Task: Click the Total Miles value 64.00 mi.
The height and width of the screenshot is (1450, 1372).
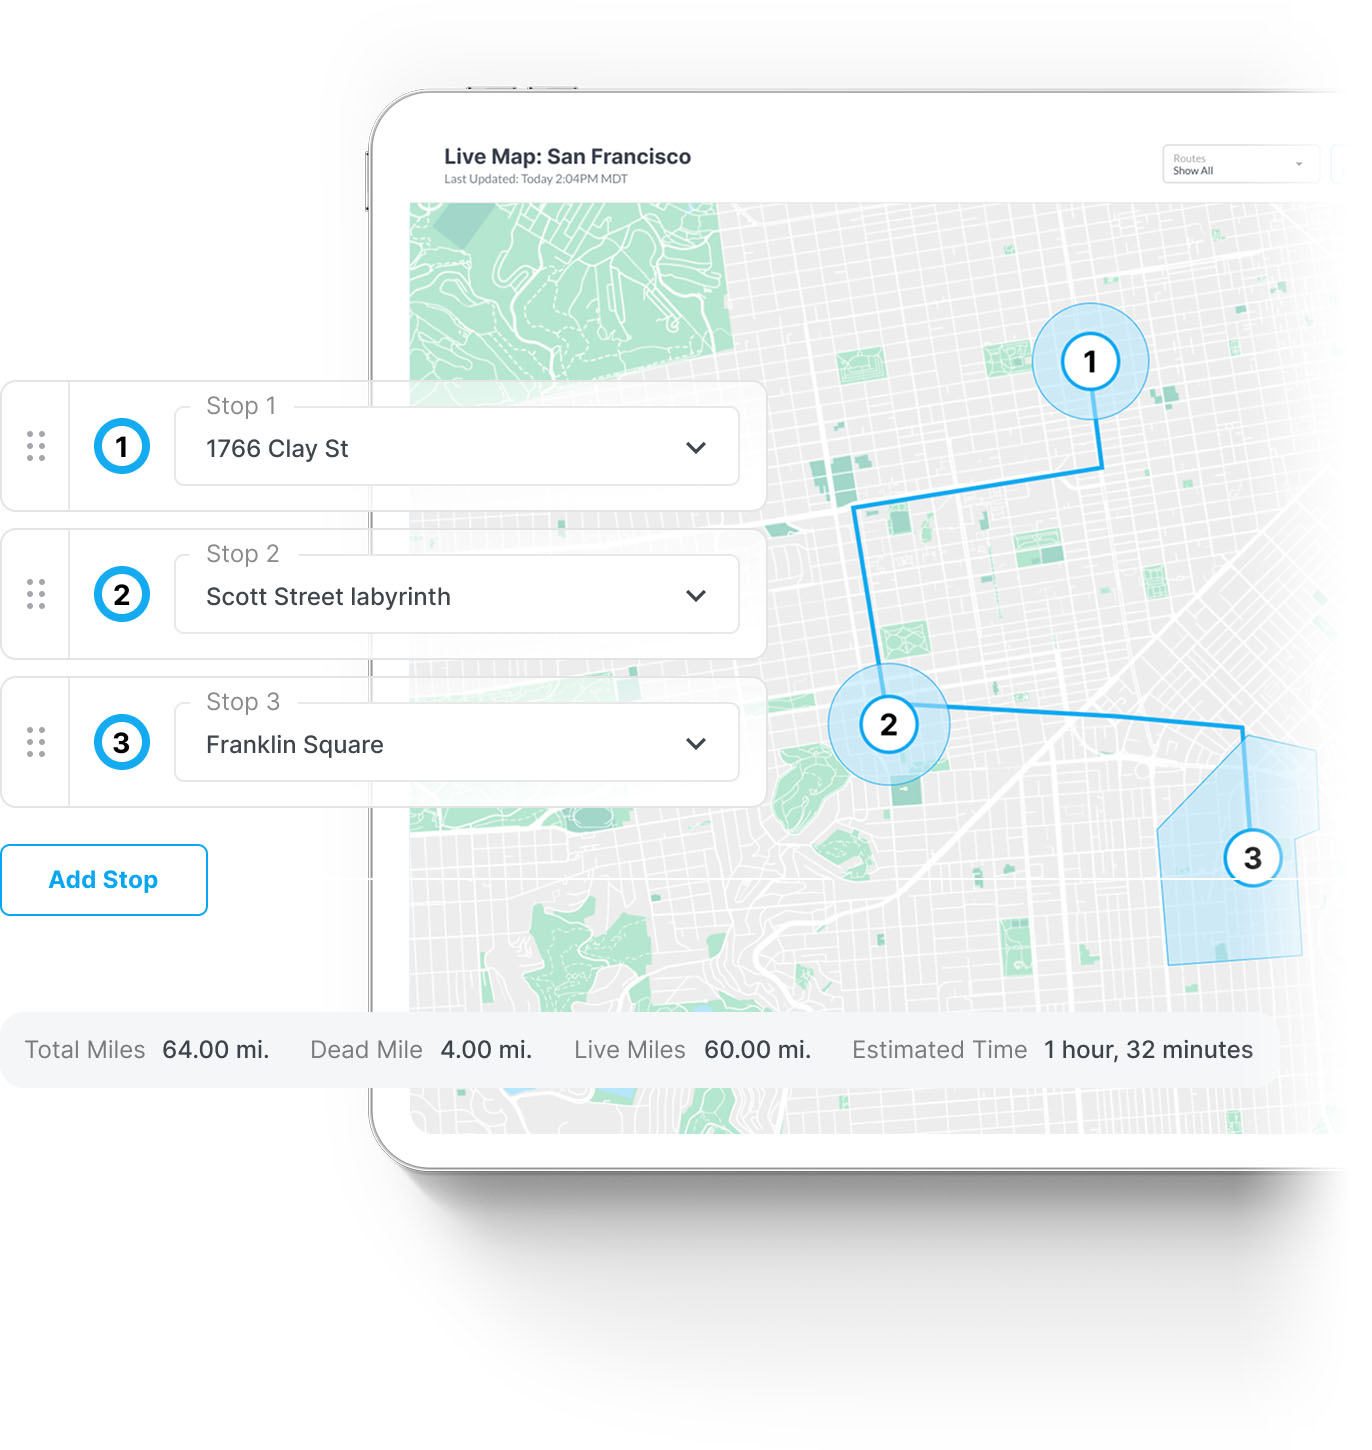Action: tap(216, 1050)
